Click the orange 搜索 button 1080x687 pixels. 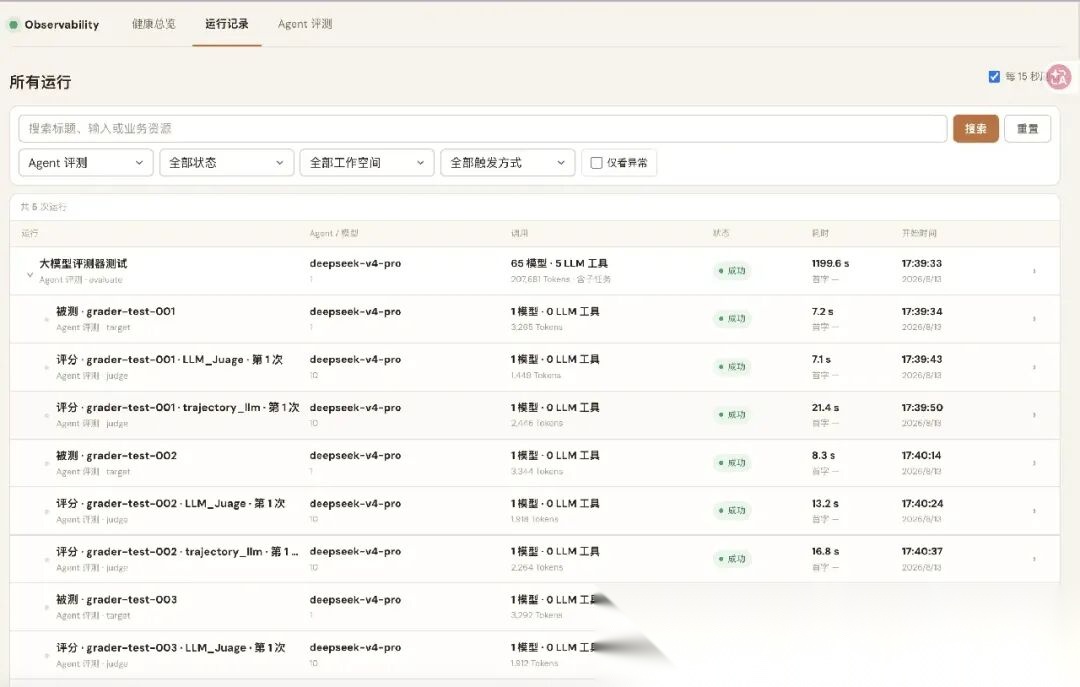tap(975, 129)
